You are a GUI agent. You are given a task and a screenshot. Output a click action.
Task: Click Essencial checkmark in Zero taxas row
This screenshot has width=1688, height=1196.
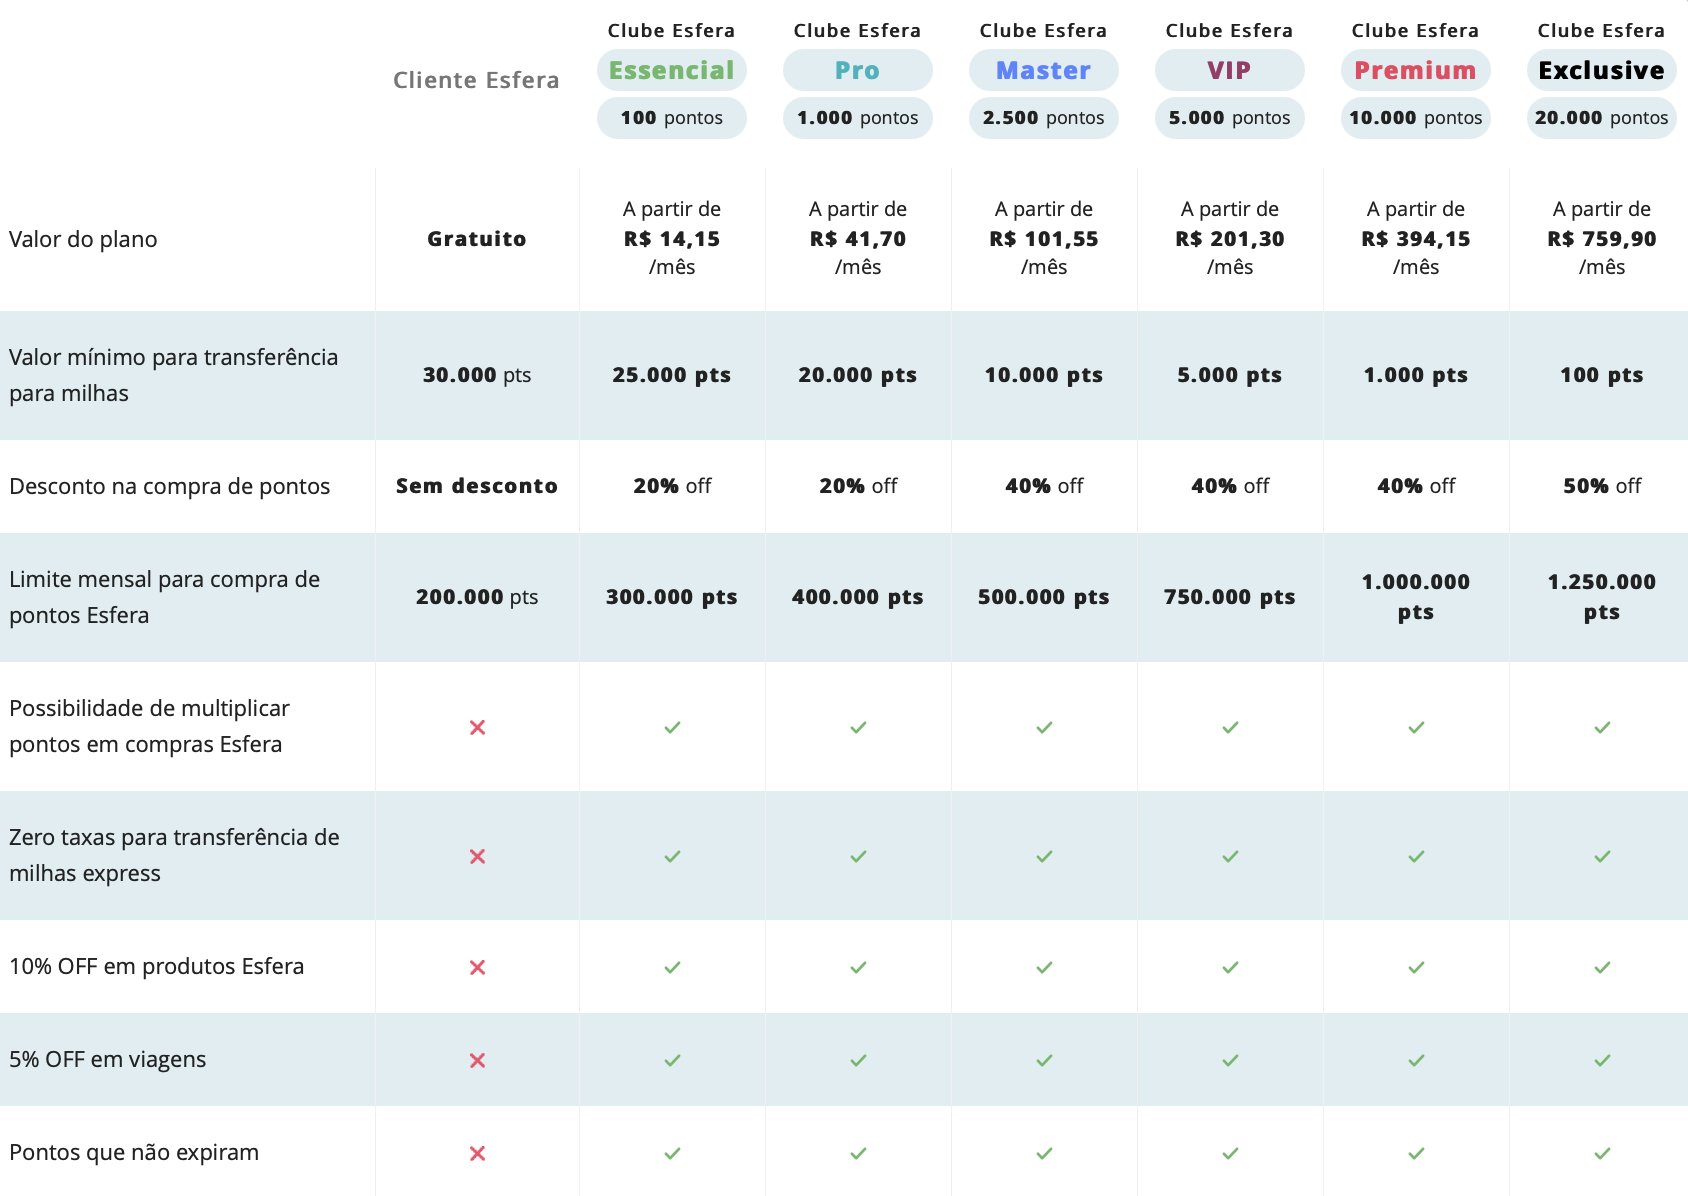tap(672, 856)
